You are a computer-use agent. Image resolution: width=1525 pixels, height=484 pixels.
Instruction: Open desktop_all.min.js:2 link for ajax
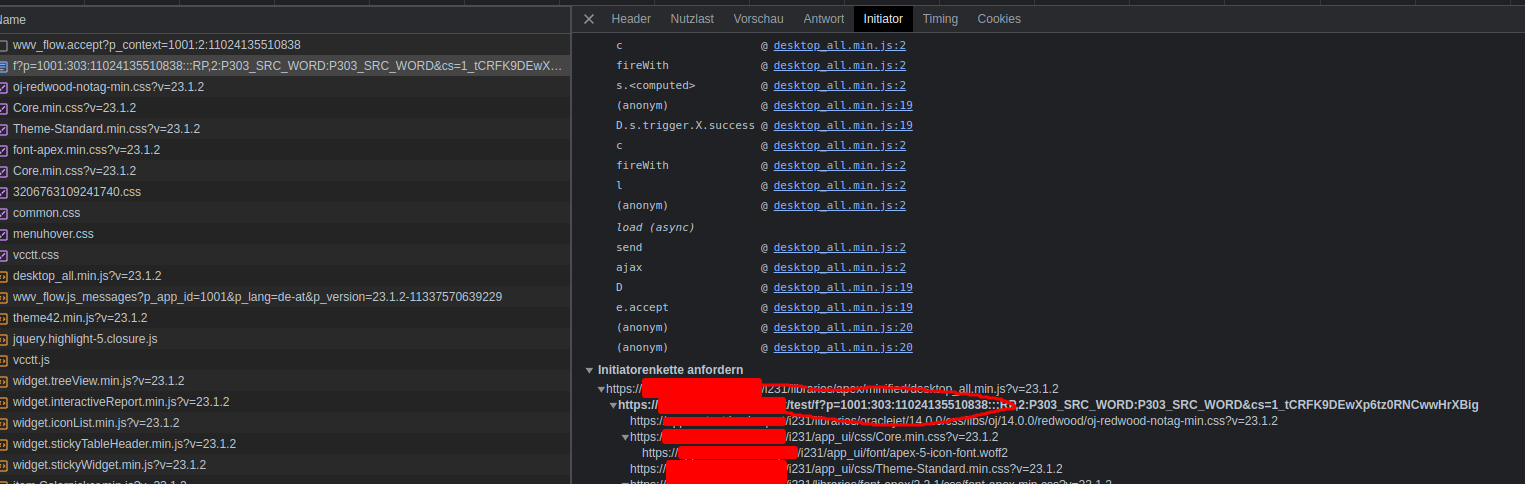pos(839,267)
